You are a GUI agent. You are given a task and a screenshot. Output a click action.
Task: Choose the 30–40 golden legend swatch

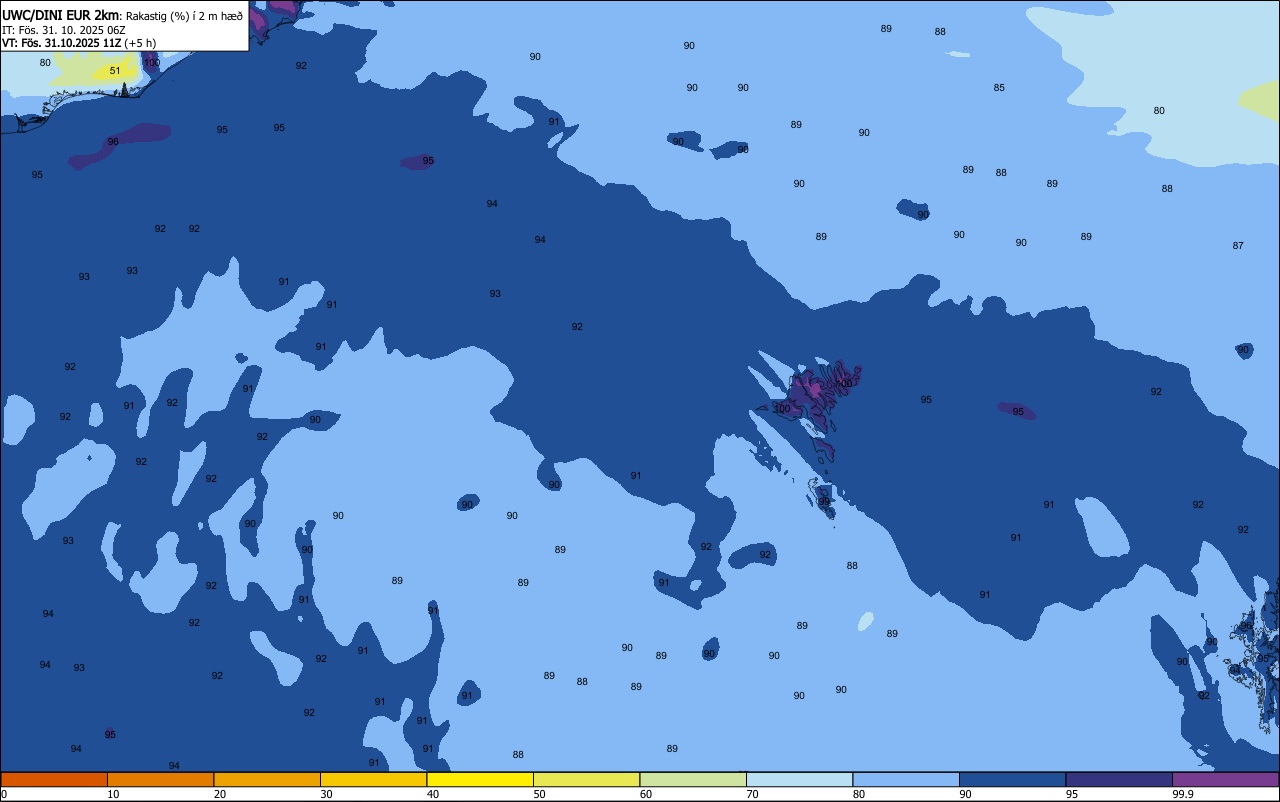coord(373,779)
